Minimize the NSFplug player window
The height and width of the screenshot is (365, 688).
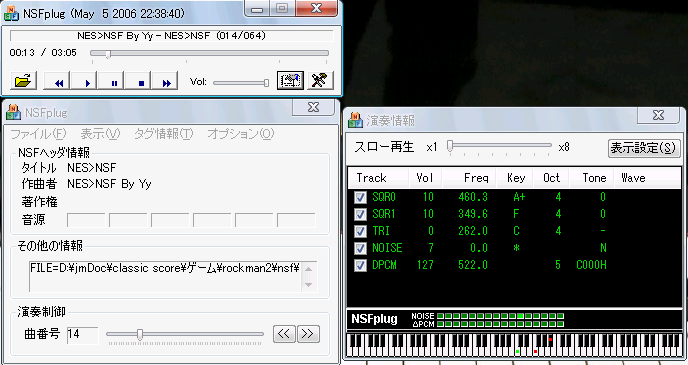pyautogui.click(x=257, y=9)
